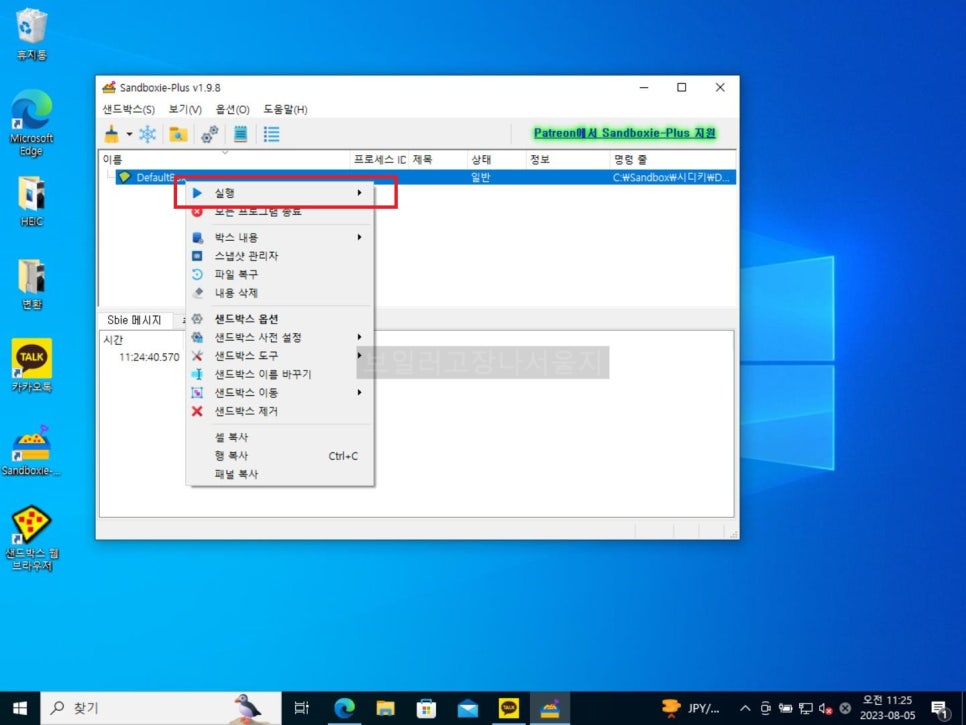Open the gears settings toolbar icon

tap(209, 134)
